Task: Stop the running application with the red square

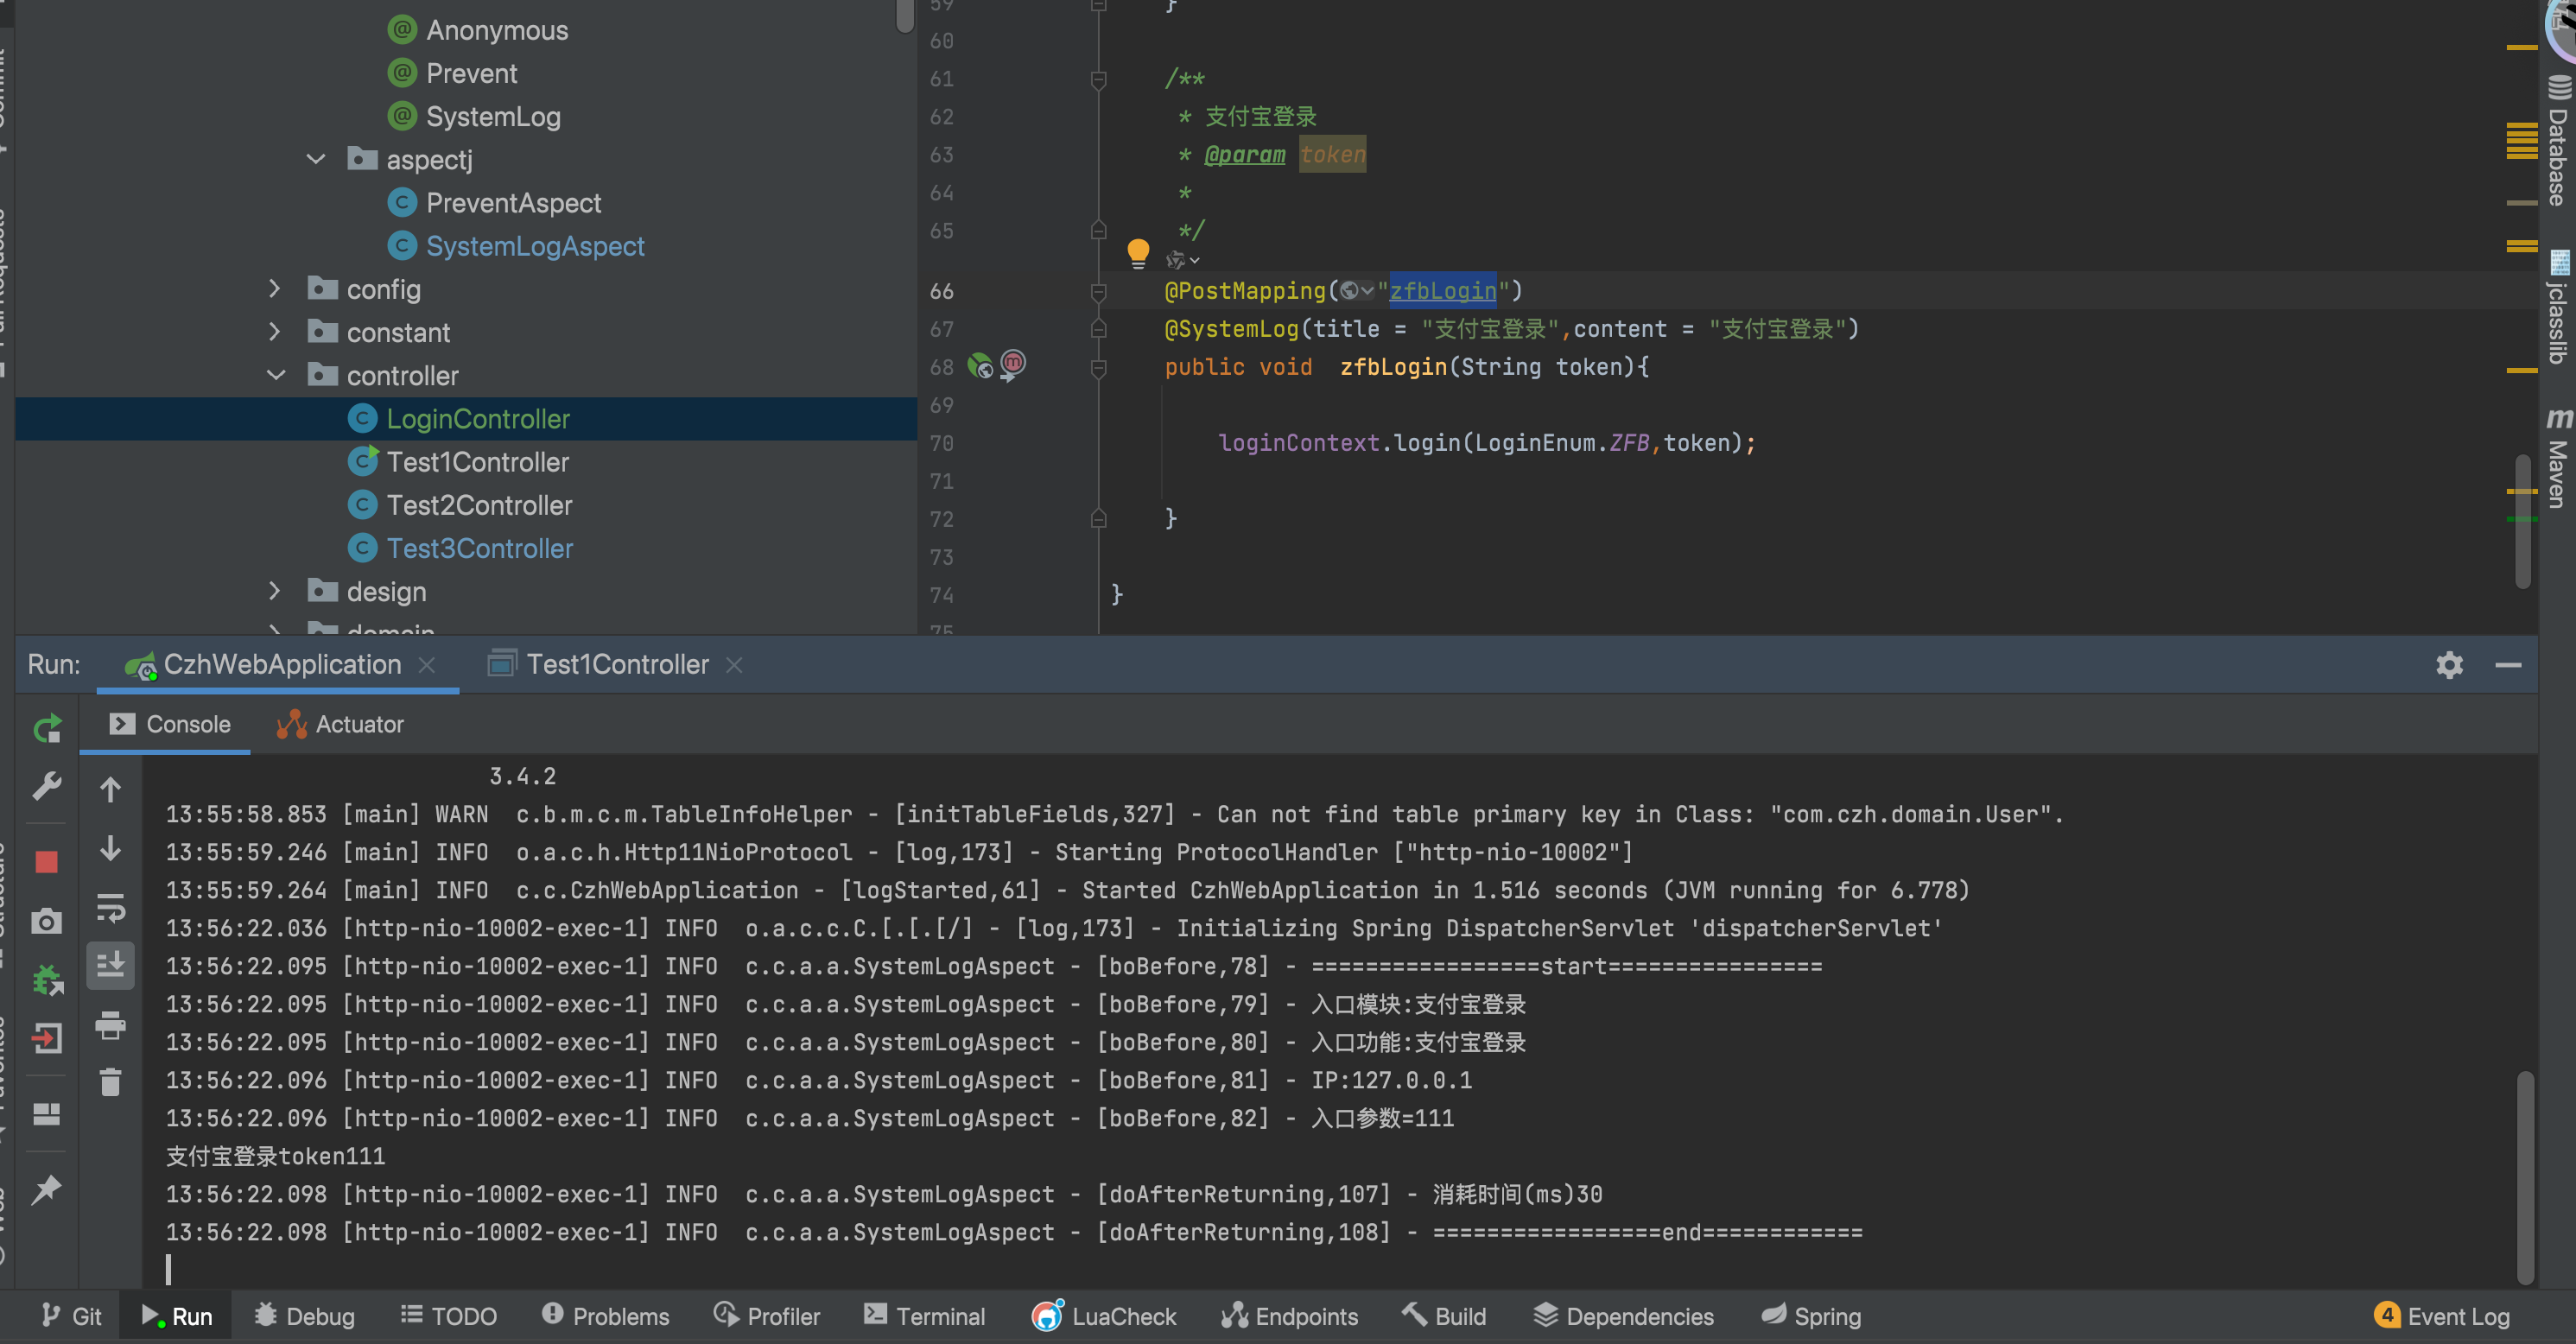Action: coord(47,862)
